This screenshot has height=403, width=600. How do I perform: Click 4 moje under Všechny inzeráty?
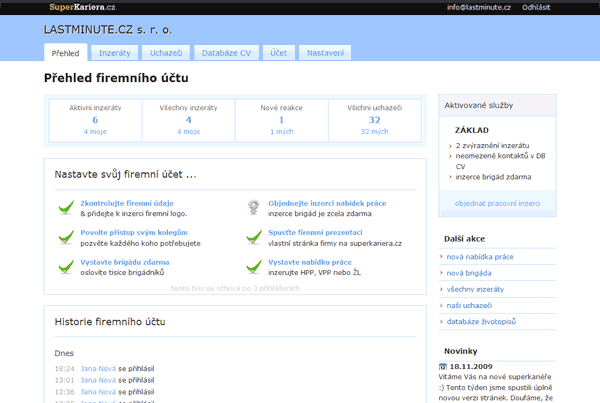click(x=188, y=131)
